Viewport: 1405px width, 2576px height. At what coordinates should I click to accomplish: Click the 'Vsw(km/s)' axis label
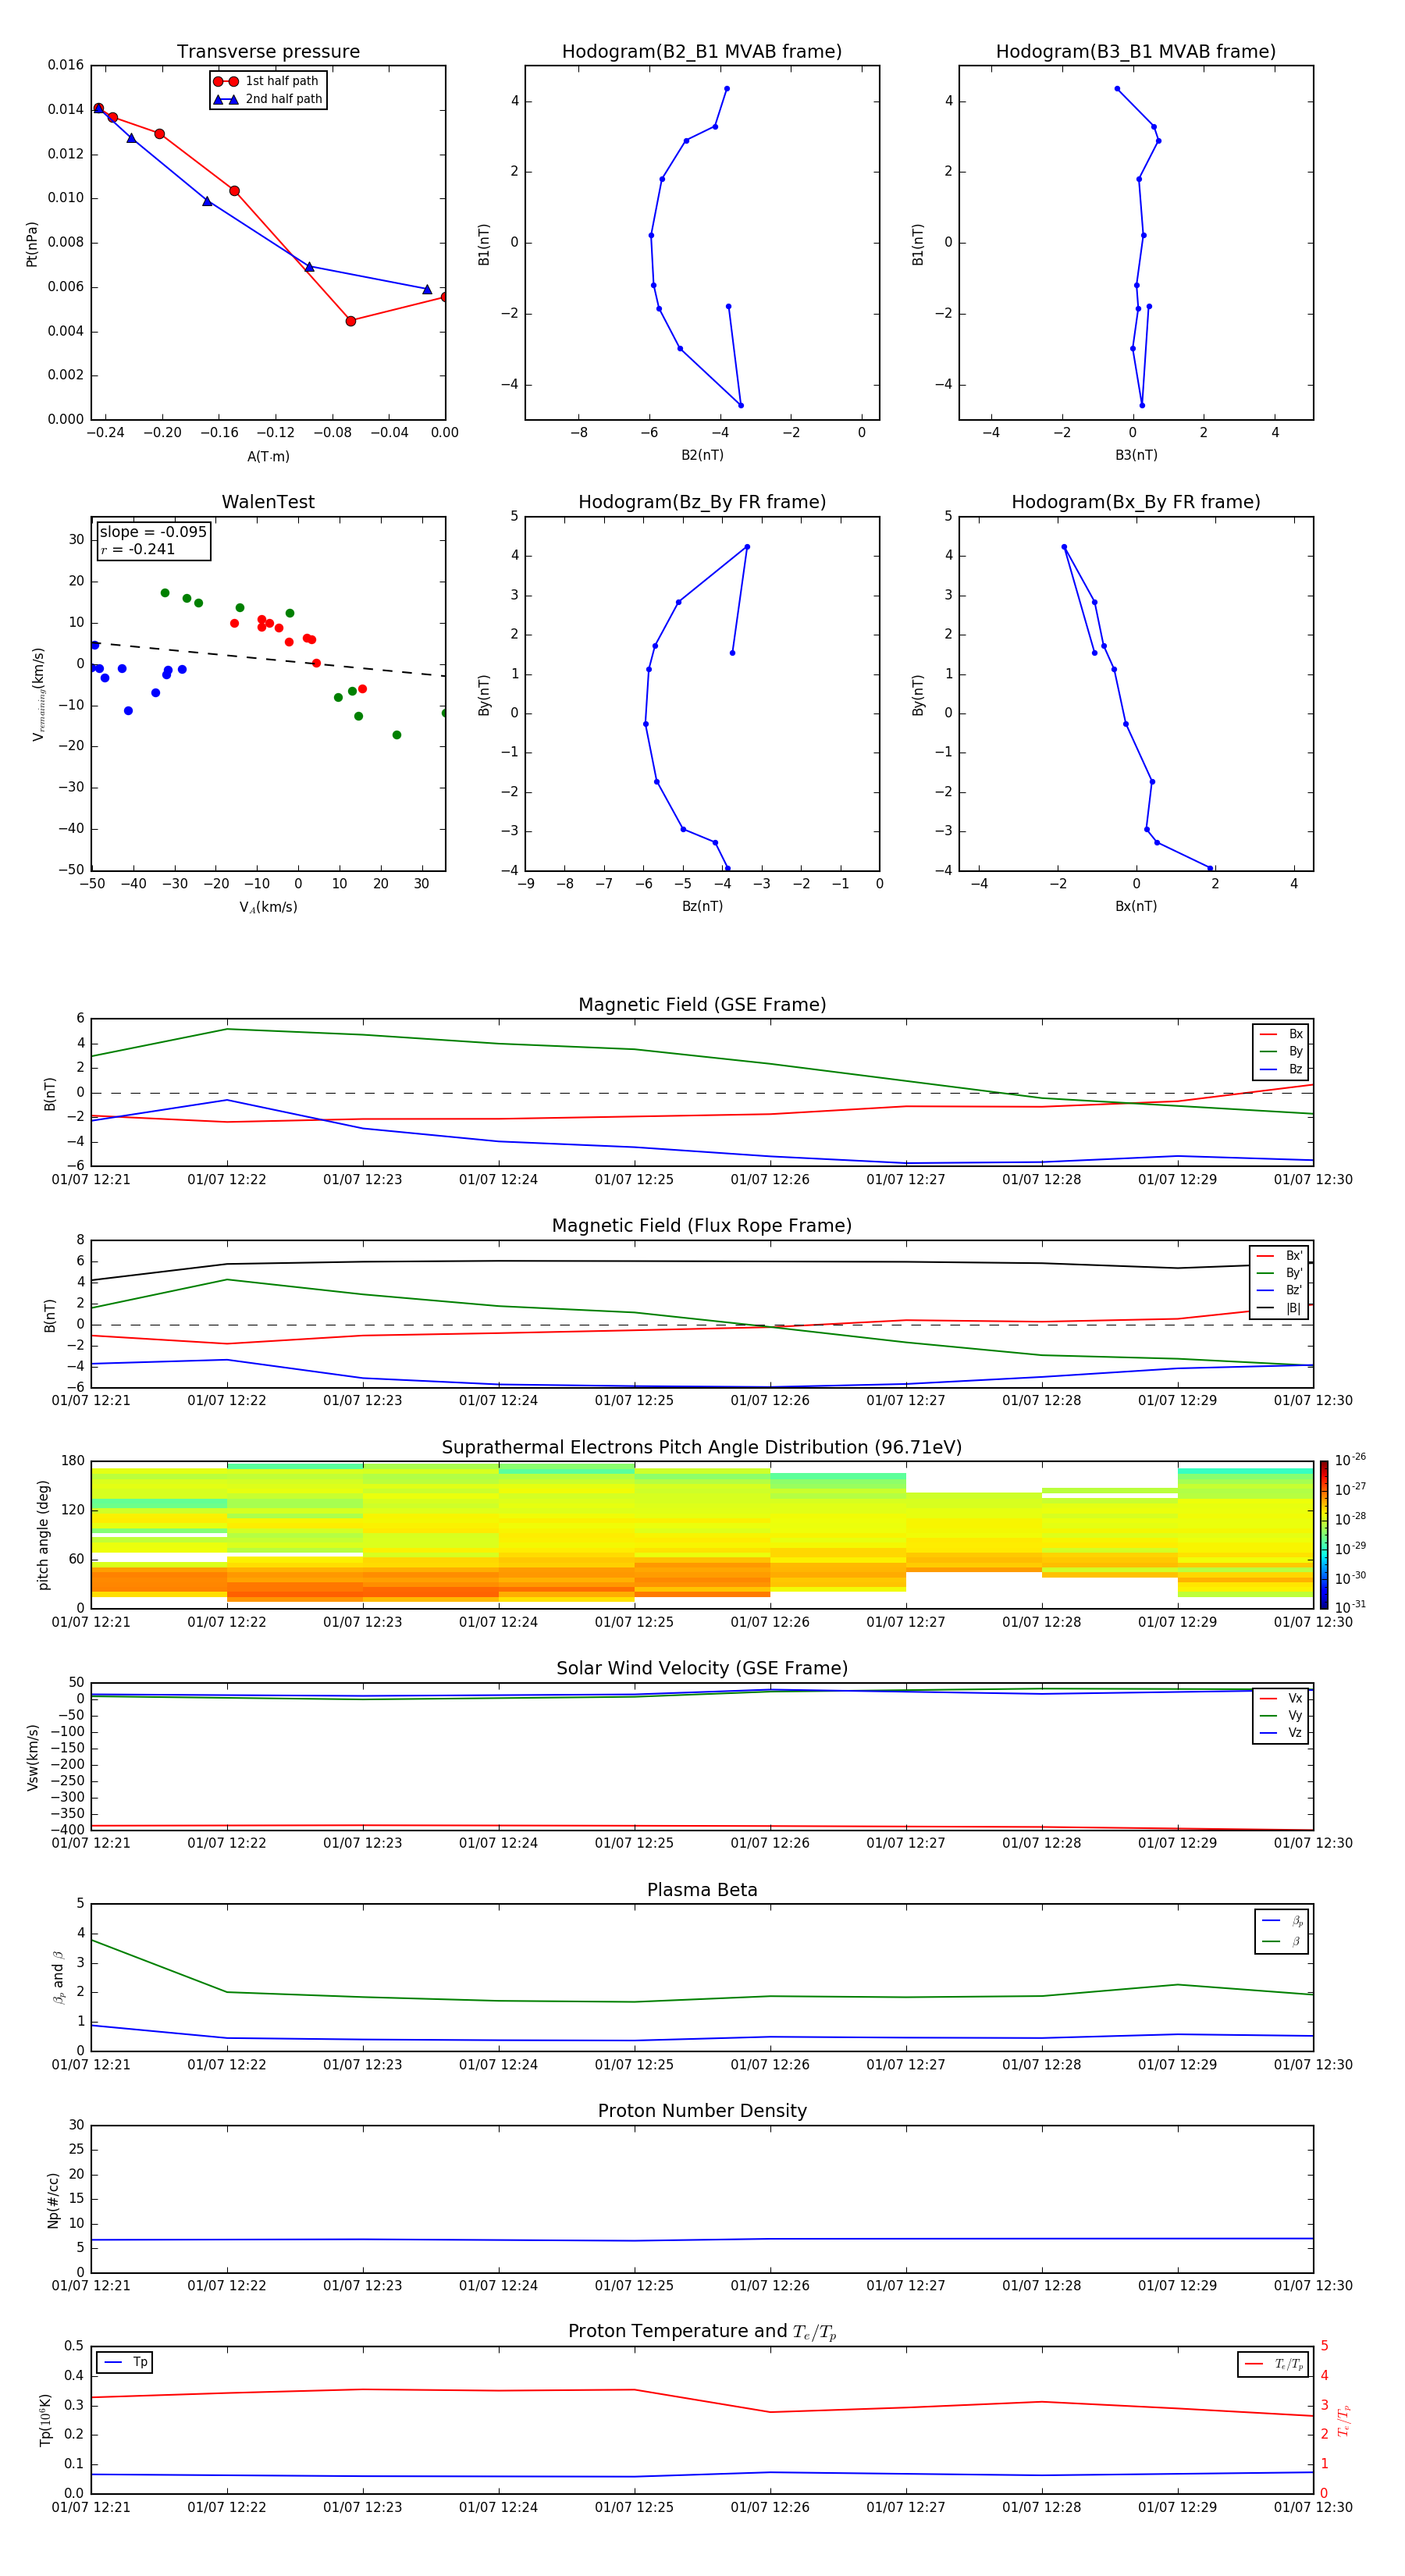click(33, 1757)
